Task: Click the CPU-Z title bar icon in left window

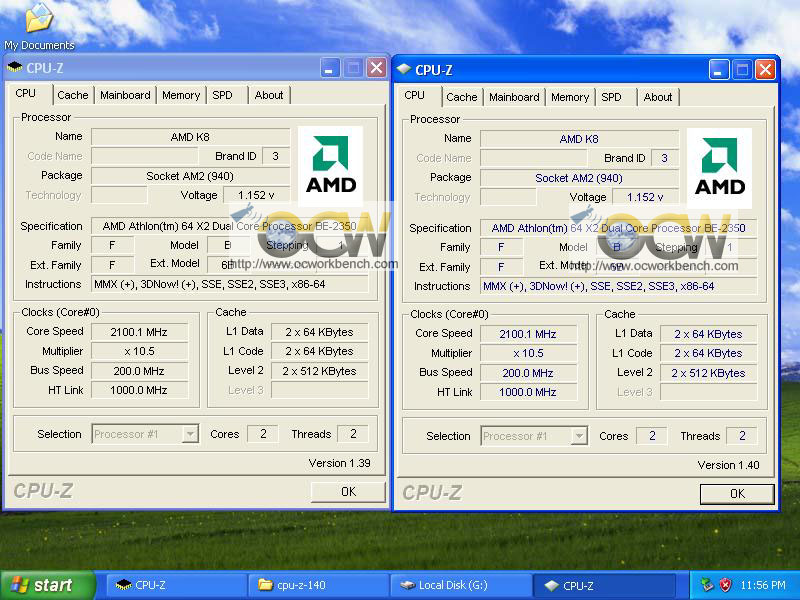Action: tap(15, 67)
